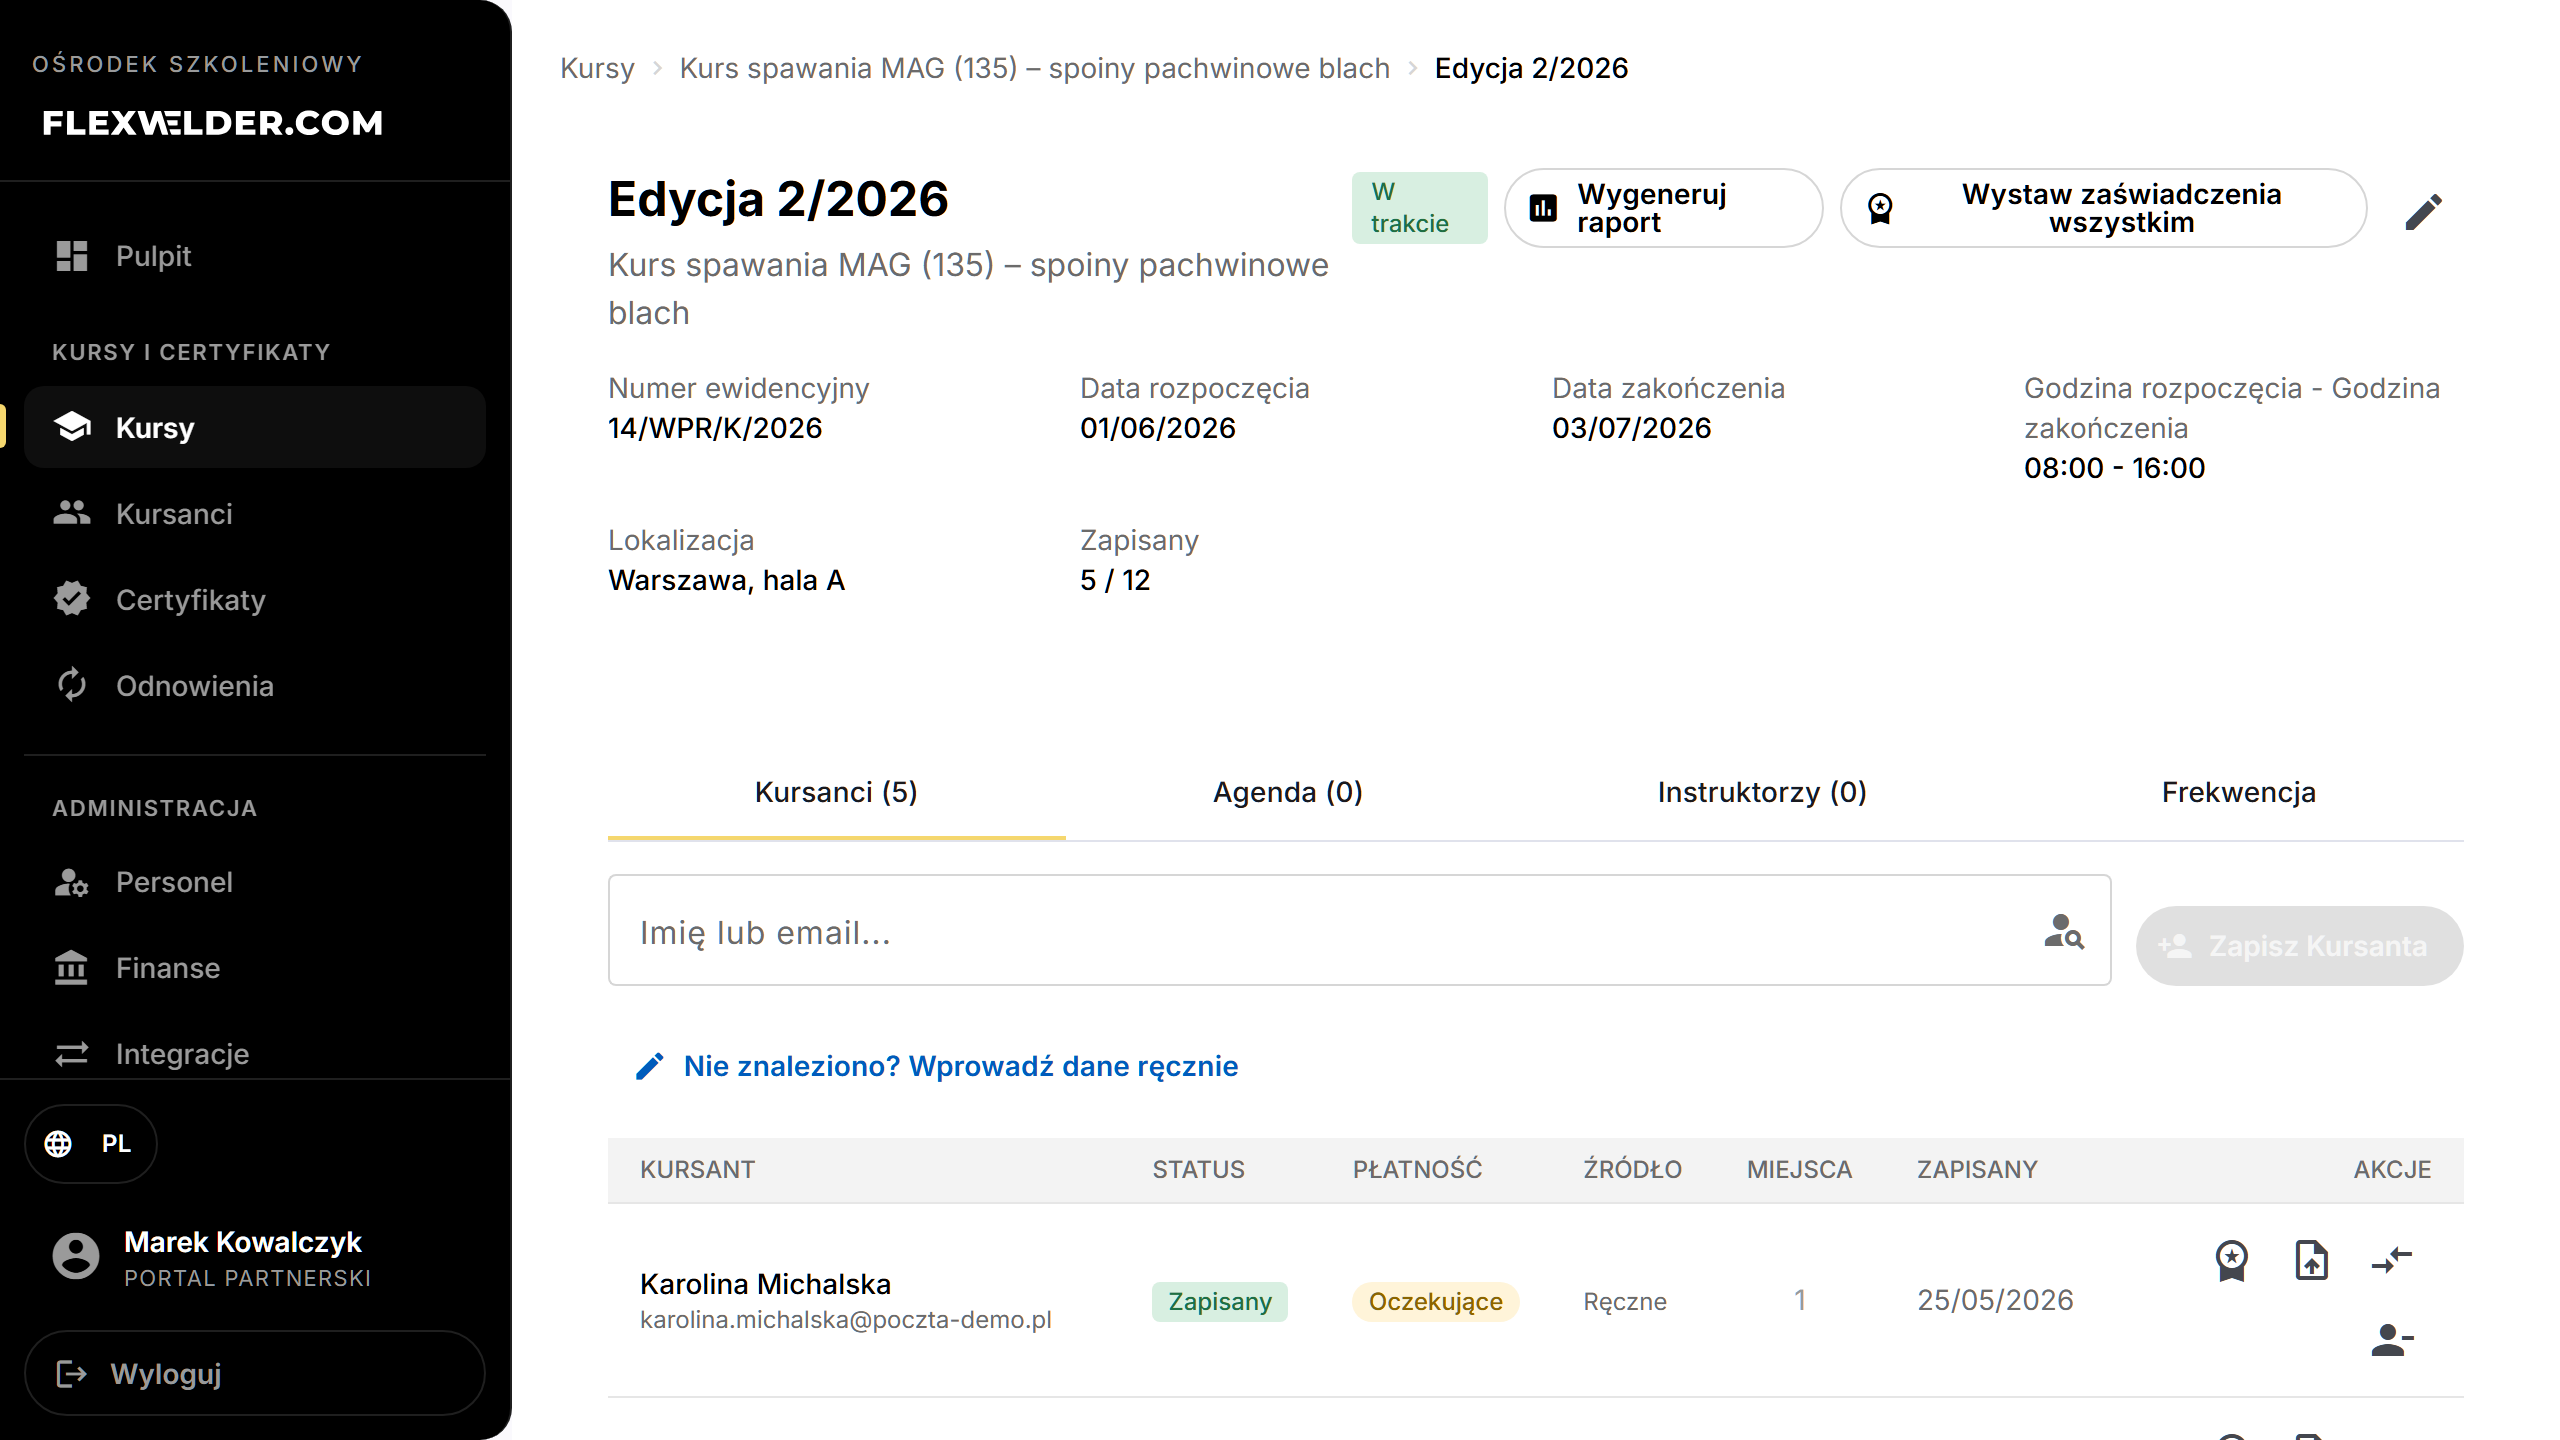Screen dimensions: 2560x1440
Task: Upload document for Karolina Michalska
Action: coord(2312,1260)
